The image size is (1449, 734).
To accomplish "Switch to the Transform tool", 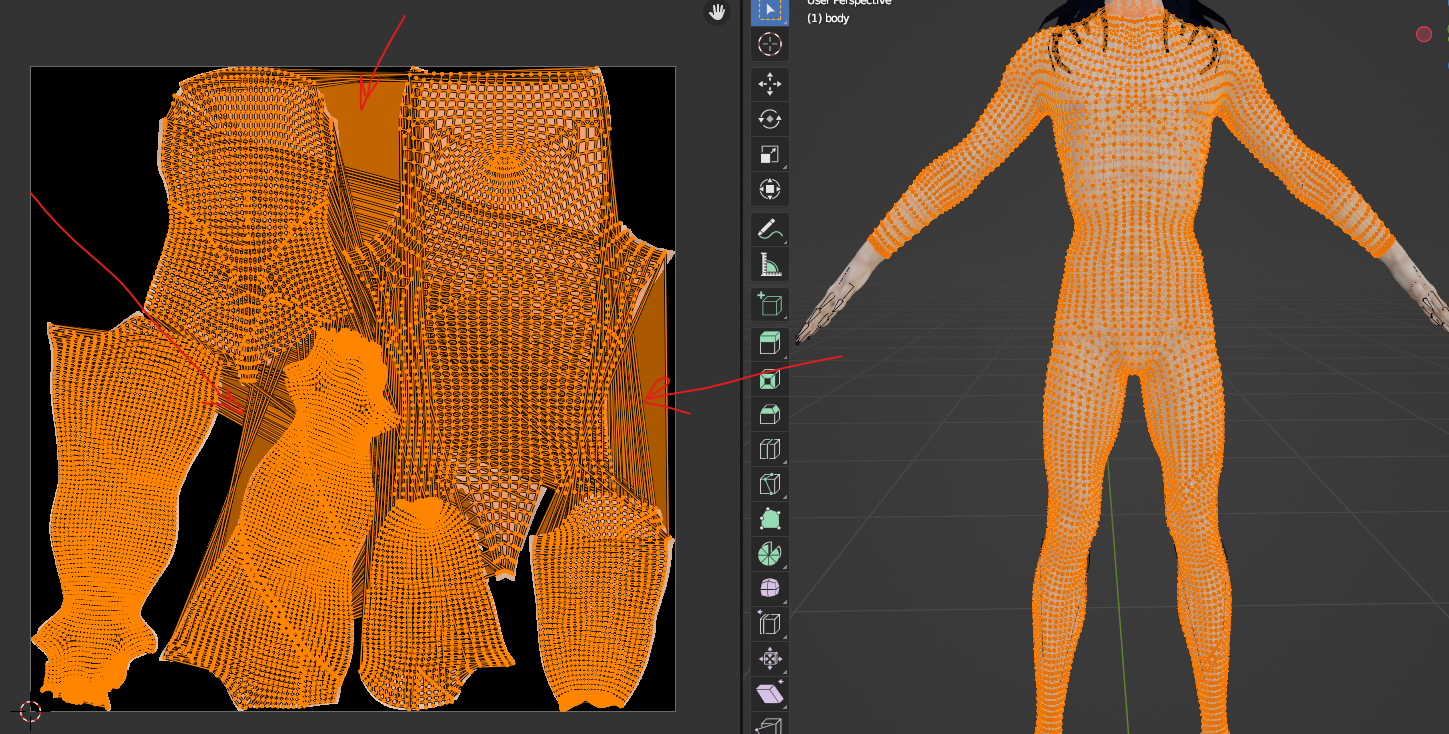I will pyautogui.click(x=769, y=188).
